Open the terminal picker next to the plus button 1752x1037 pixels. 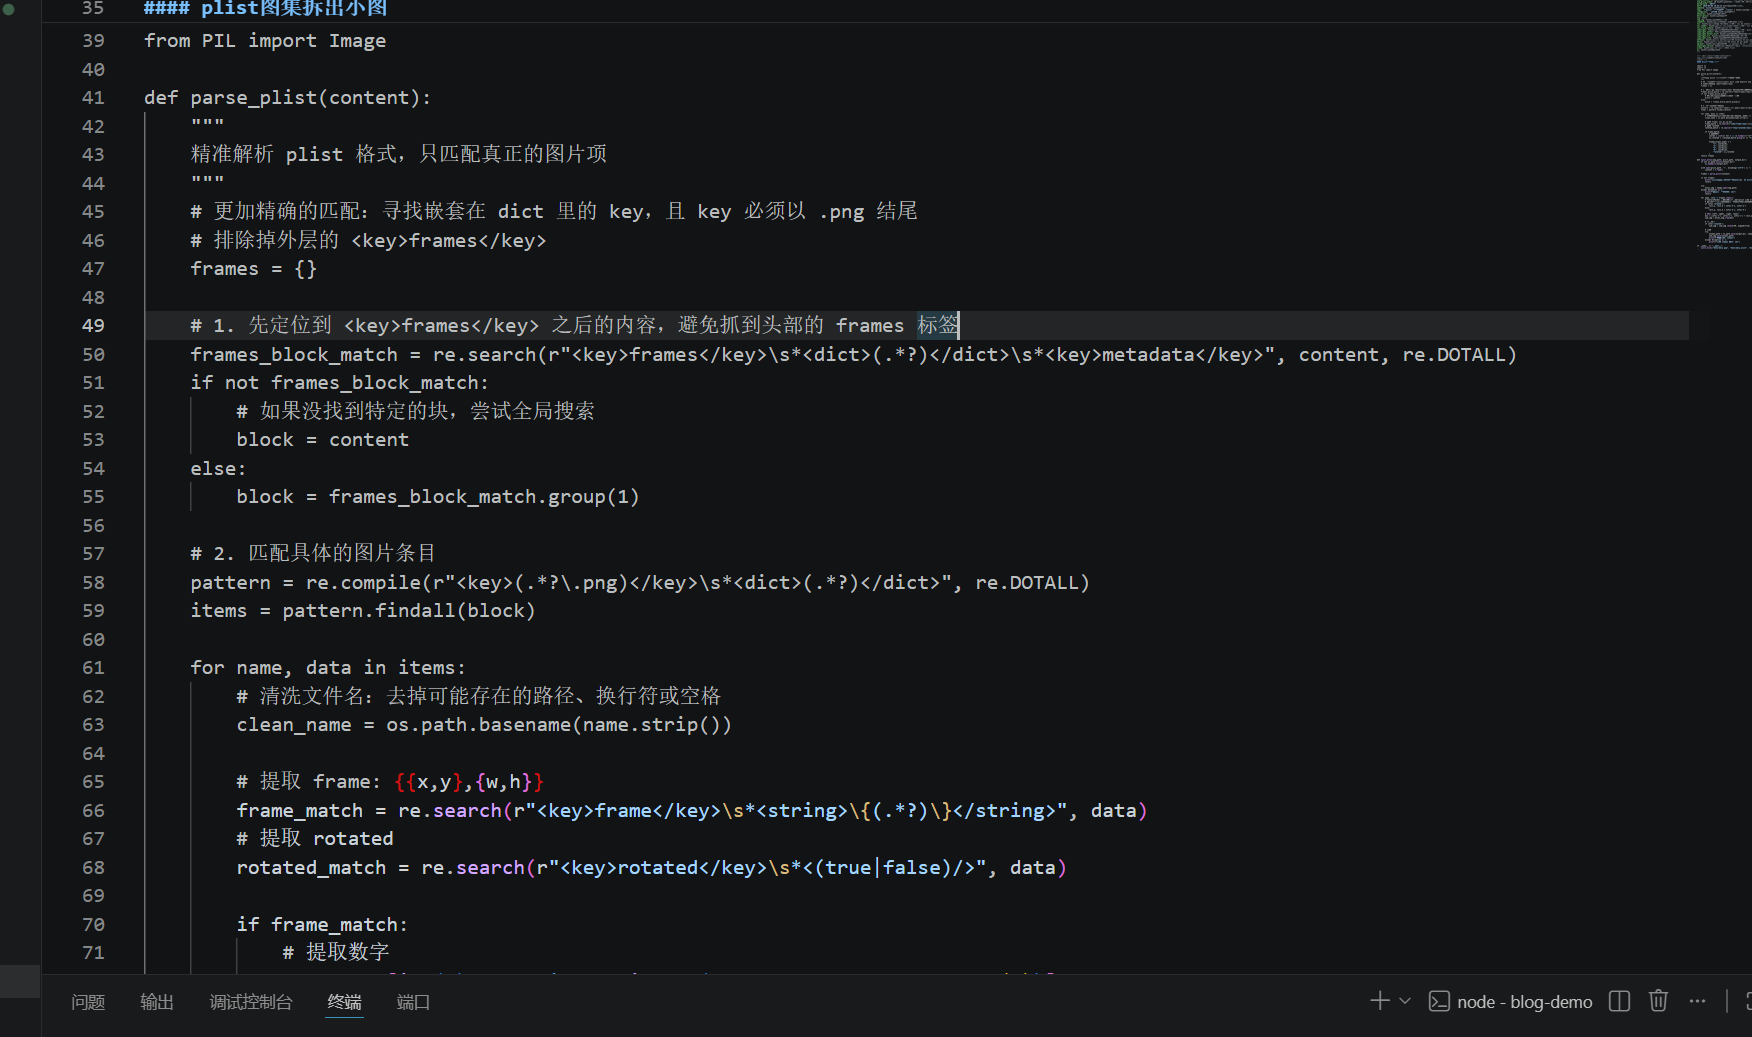pos(1405,1001)
